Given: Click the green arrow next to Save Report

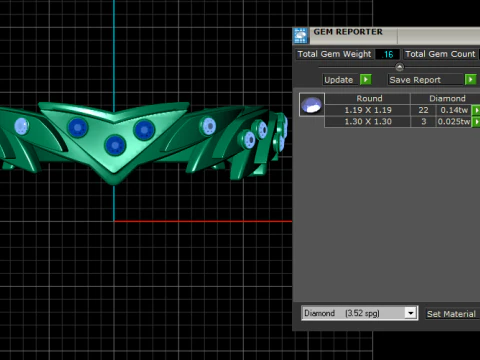Looking at the screenshot, I should point(470,80).
